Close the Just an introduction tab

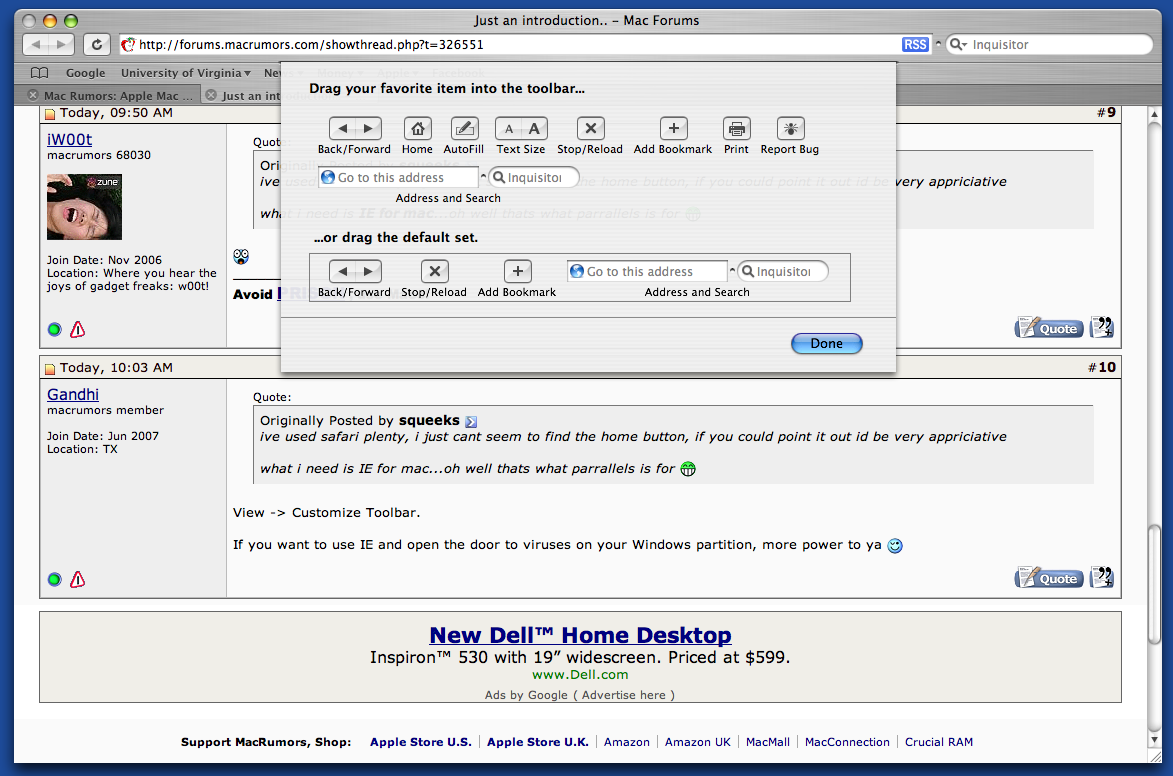[x=211, y=95]
